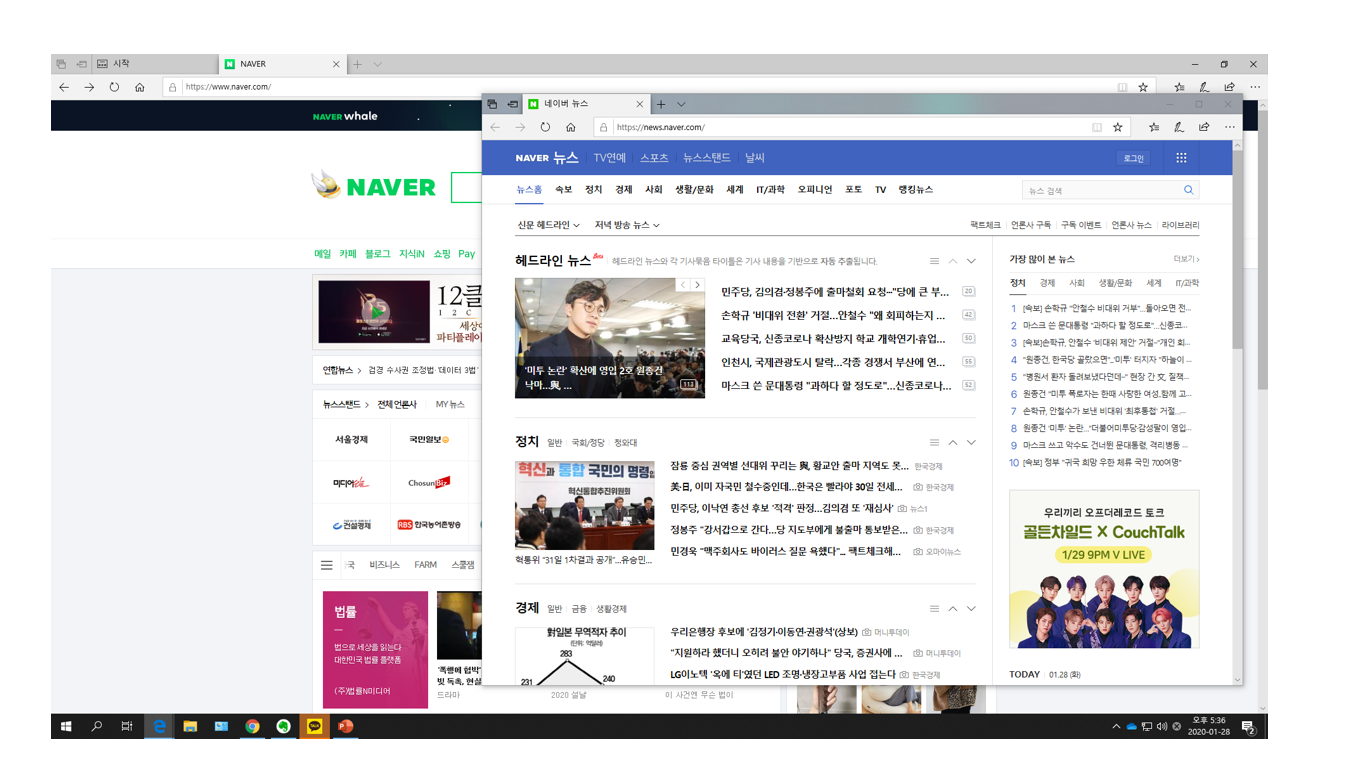Open 골든차일드 CouchTalk banner ad
This screenshot has height=774, width=1372.
pyautogui.click(x=1104, y=569)
